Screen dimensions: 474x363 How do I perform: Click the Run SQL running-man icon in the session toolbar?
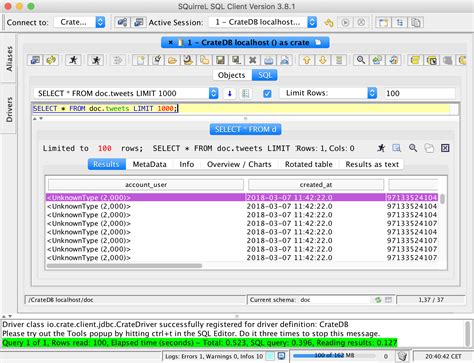(73, 60)
